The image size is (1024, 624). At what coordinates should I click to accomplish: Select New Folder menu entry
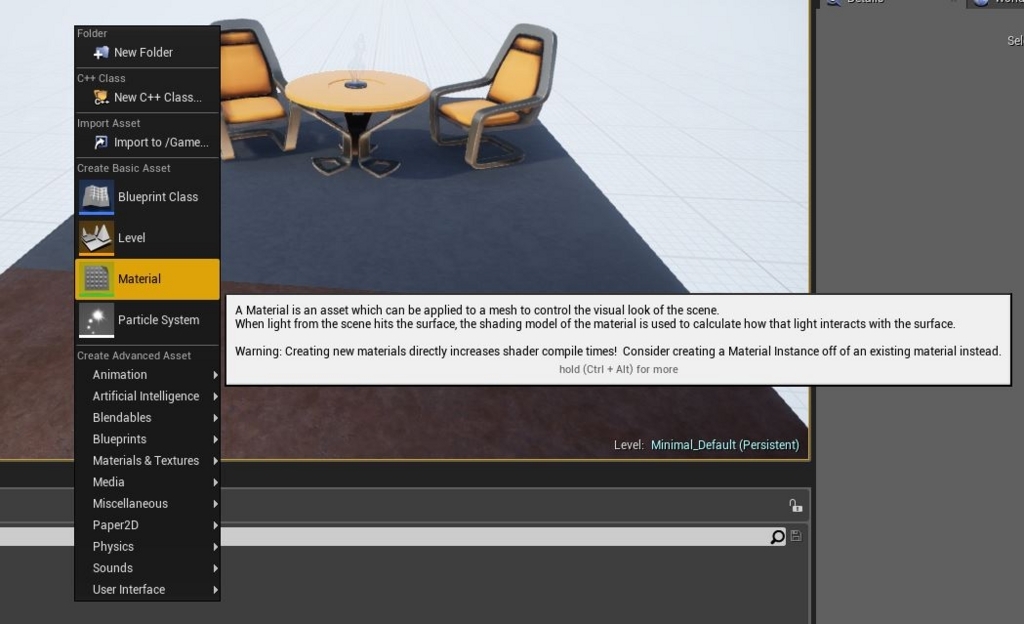pyautogui.click(x=147, y=52)
